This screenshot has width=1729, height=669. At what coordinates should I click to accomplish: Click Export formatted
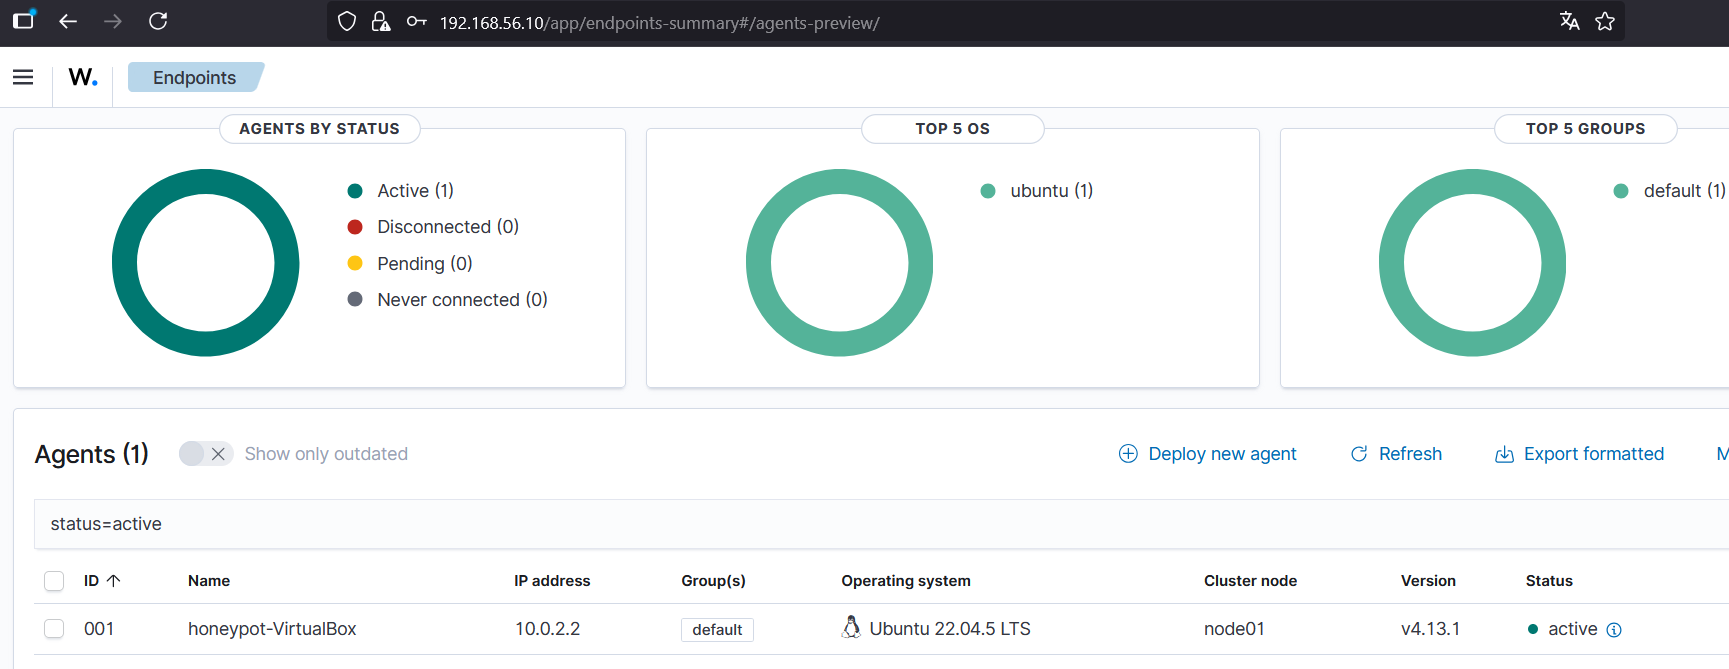(x=1579, y=454)
